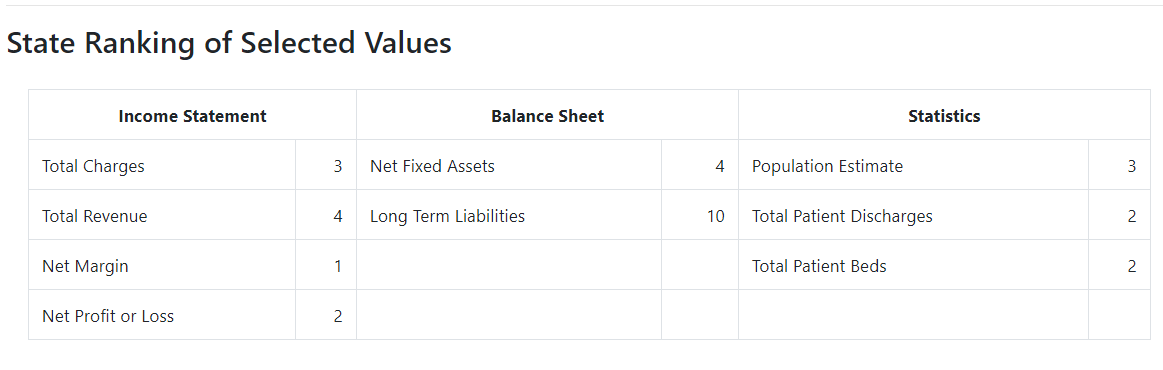This screenshot has height=370, width=1163.
Task: Click the Total Patient Beds rank value
Action: coord(1132,266)
